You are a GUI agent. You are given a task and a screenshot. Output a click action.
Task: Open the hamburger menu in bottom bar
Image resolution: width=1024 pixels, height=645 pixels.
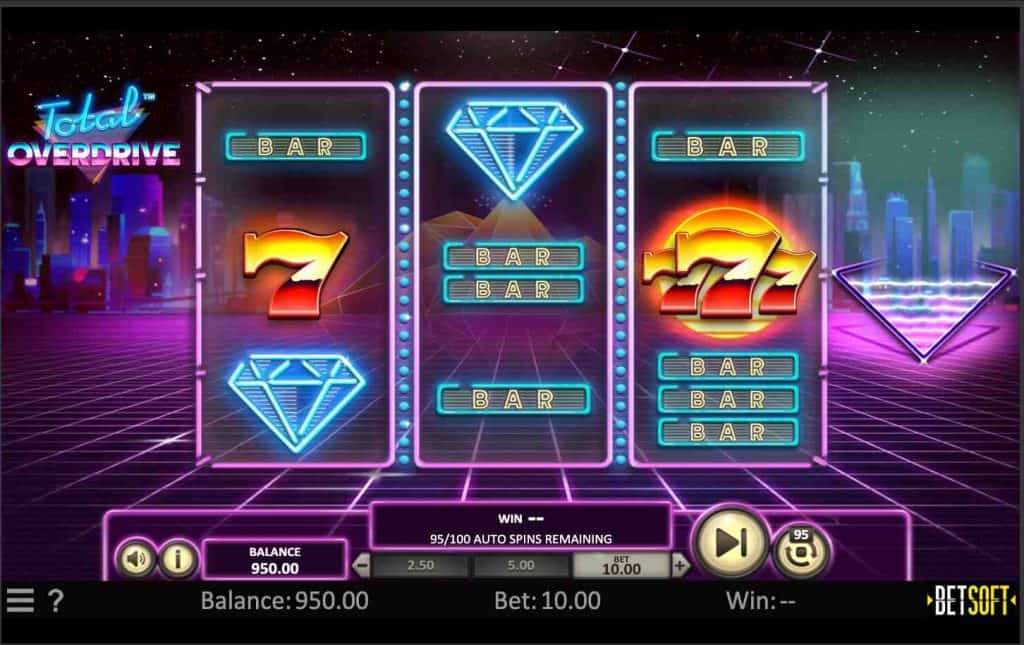(20, 600)
